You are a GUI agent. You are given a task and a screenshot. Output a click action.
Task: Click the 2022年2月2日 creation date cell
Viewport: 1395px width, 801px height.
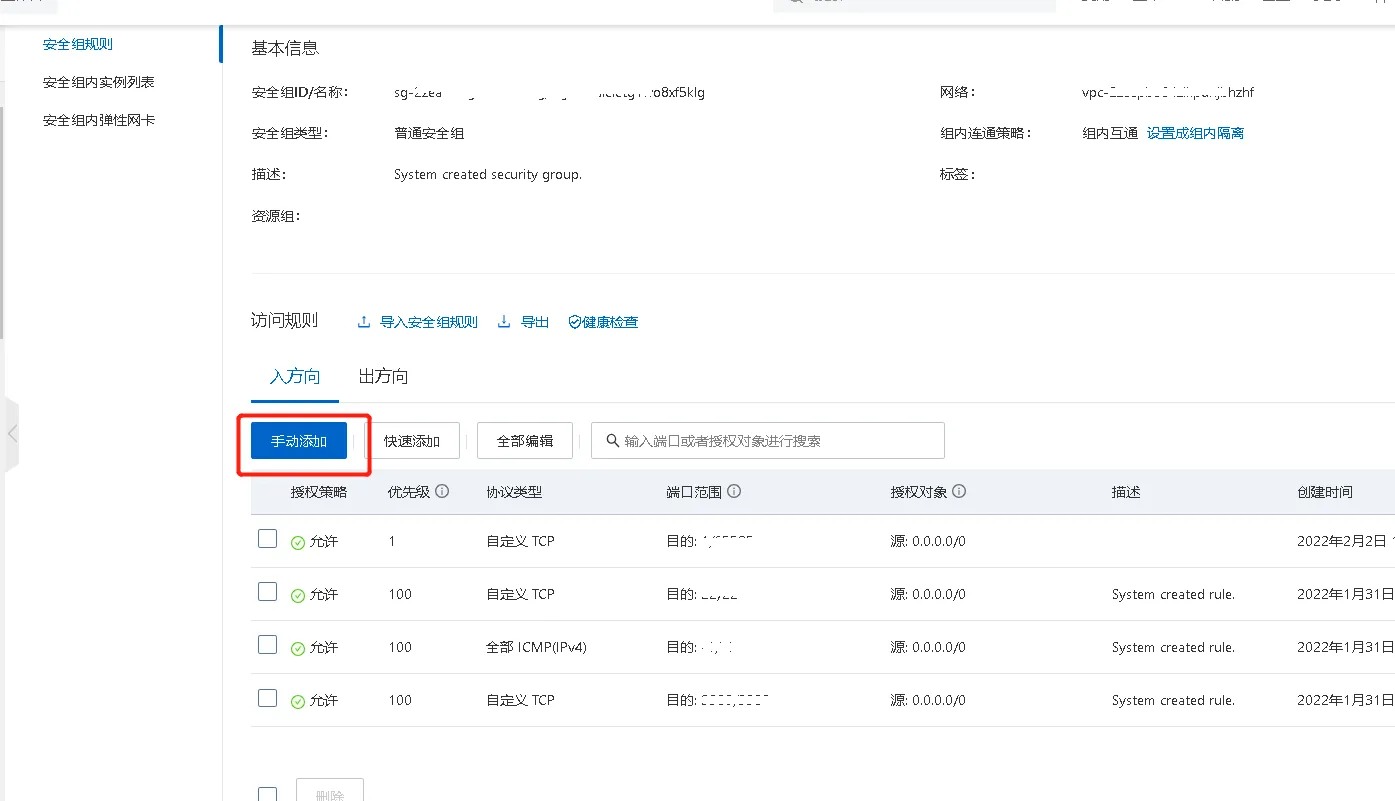click(1345, 541)
